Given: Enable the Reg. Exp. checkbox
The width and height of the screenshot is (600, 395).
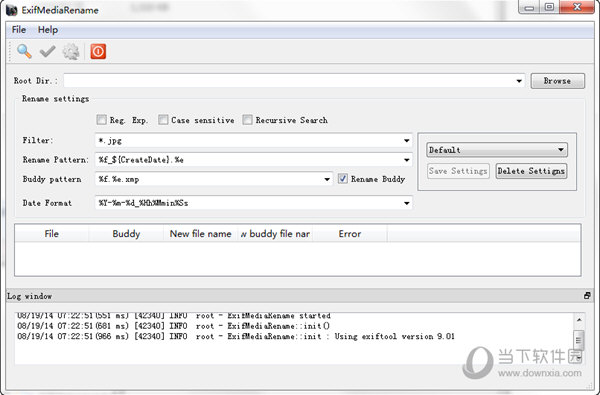Looking at the screenshot, I should tap(101, 120).
